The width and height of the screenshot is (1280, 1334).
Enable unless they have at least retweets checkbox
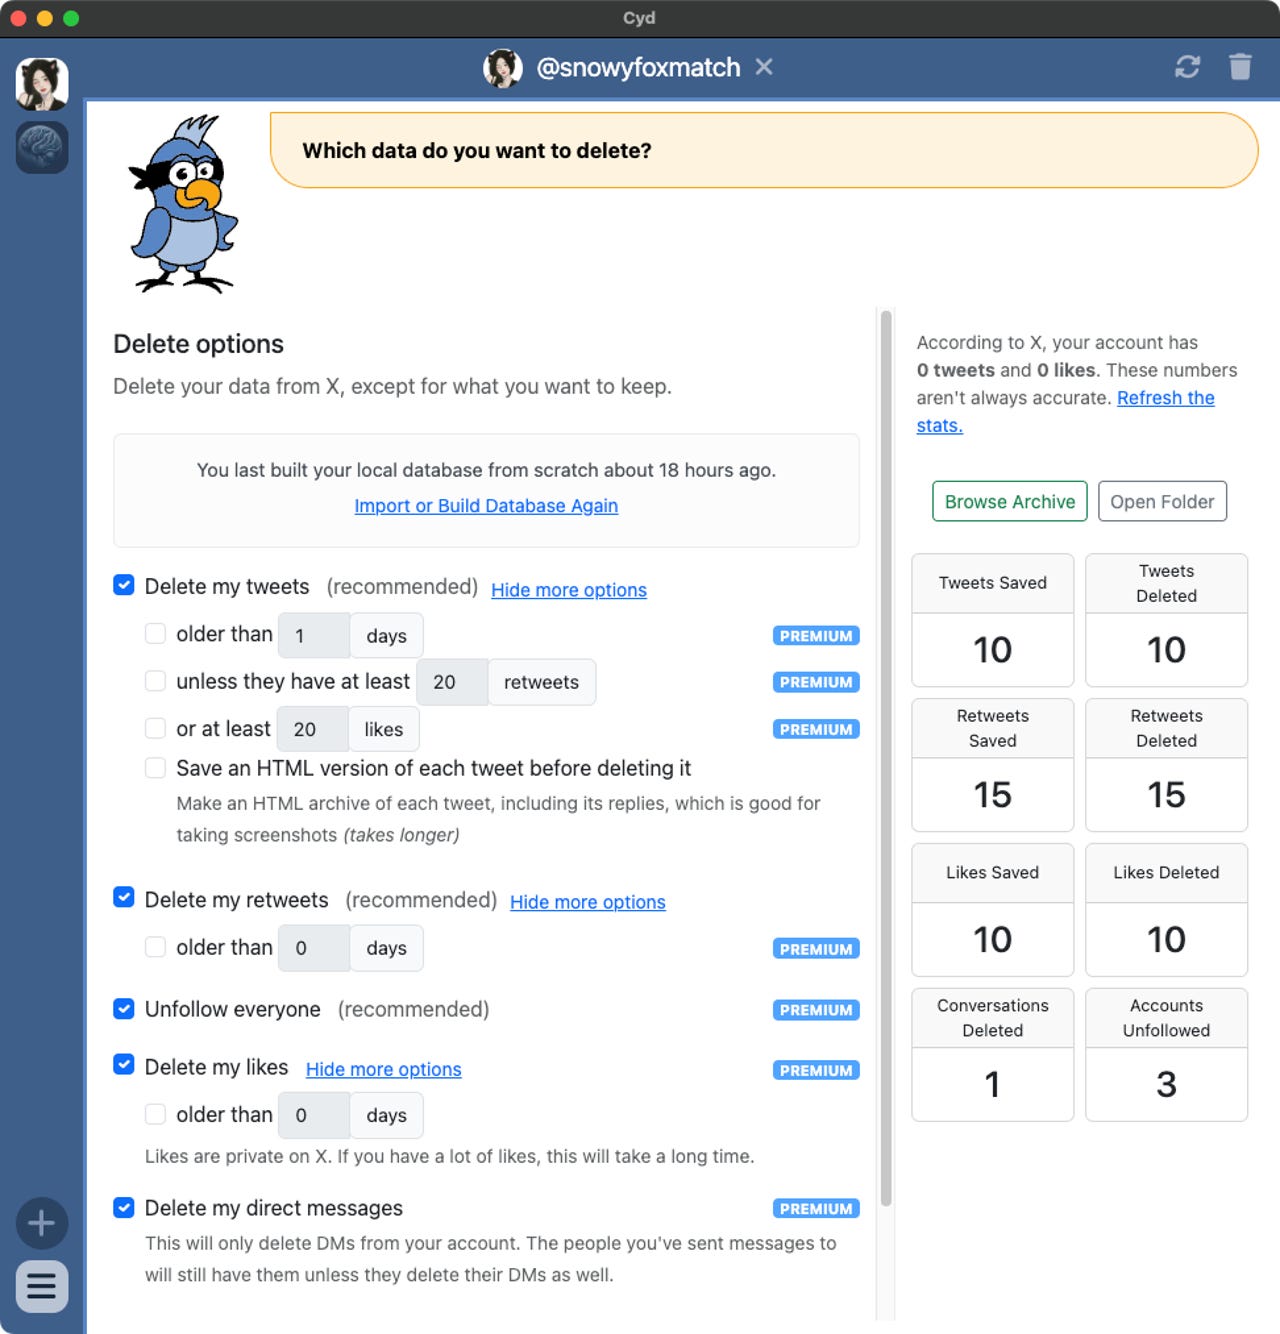point(155,681)
